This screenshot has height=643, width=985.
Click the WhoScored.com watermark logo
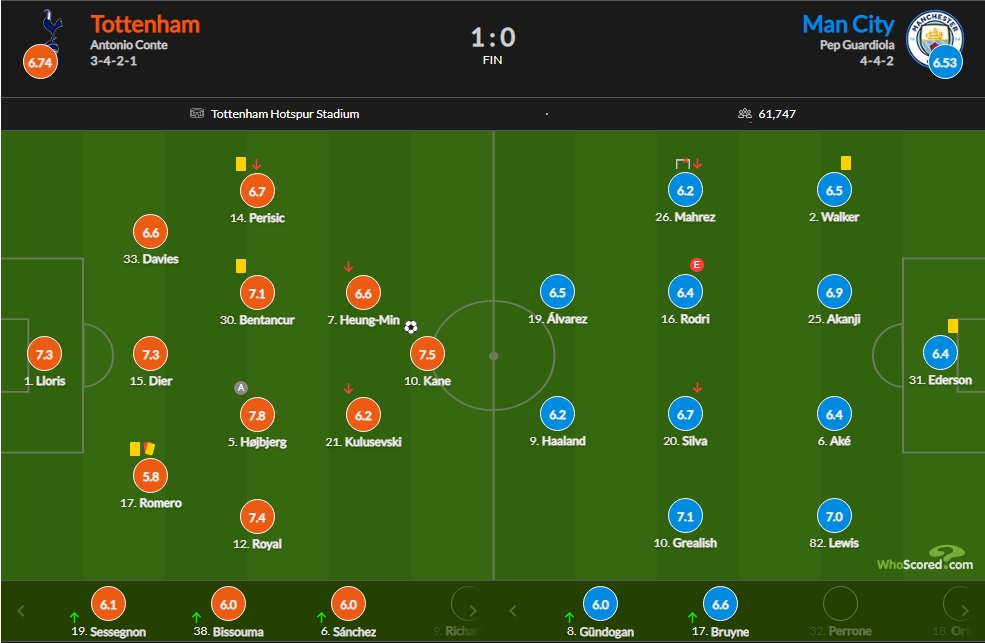tap(925, 558)
